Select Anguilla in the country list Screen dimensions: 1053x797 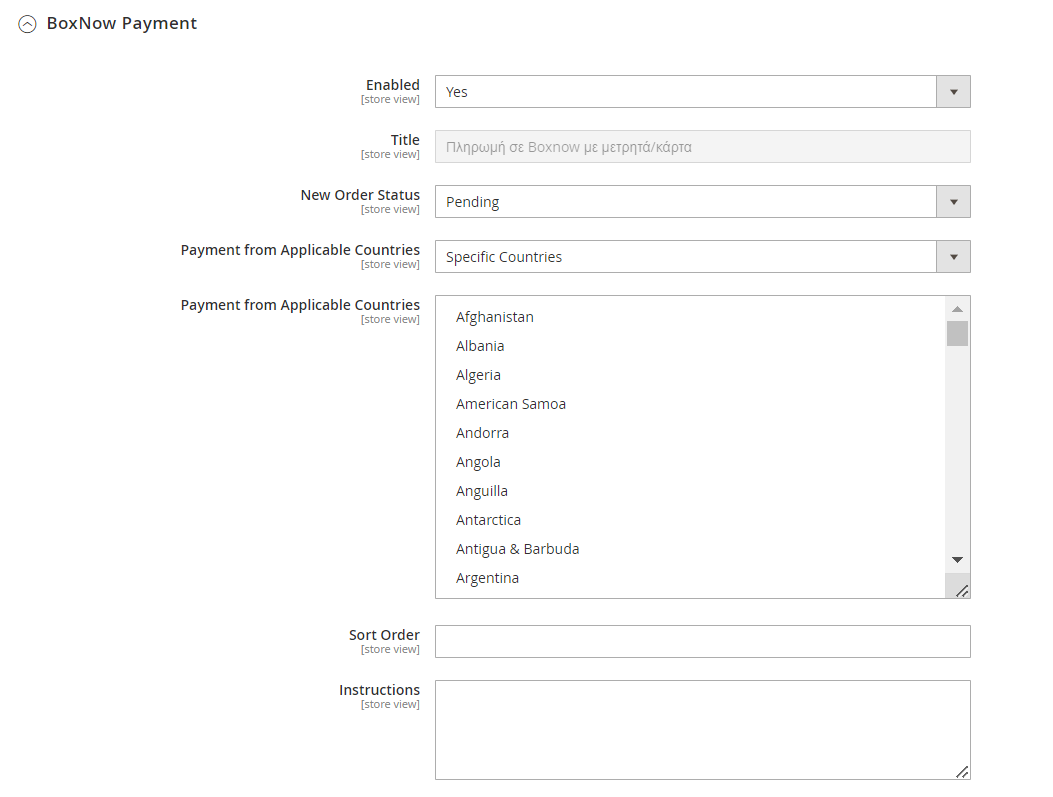pyautogui.click(x=482, y=491)
